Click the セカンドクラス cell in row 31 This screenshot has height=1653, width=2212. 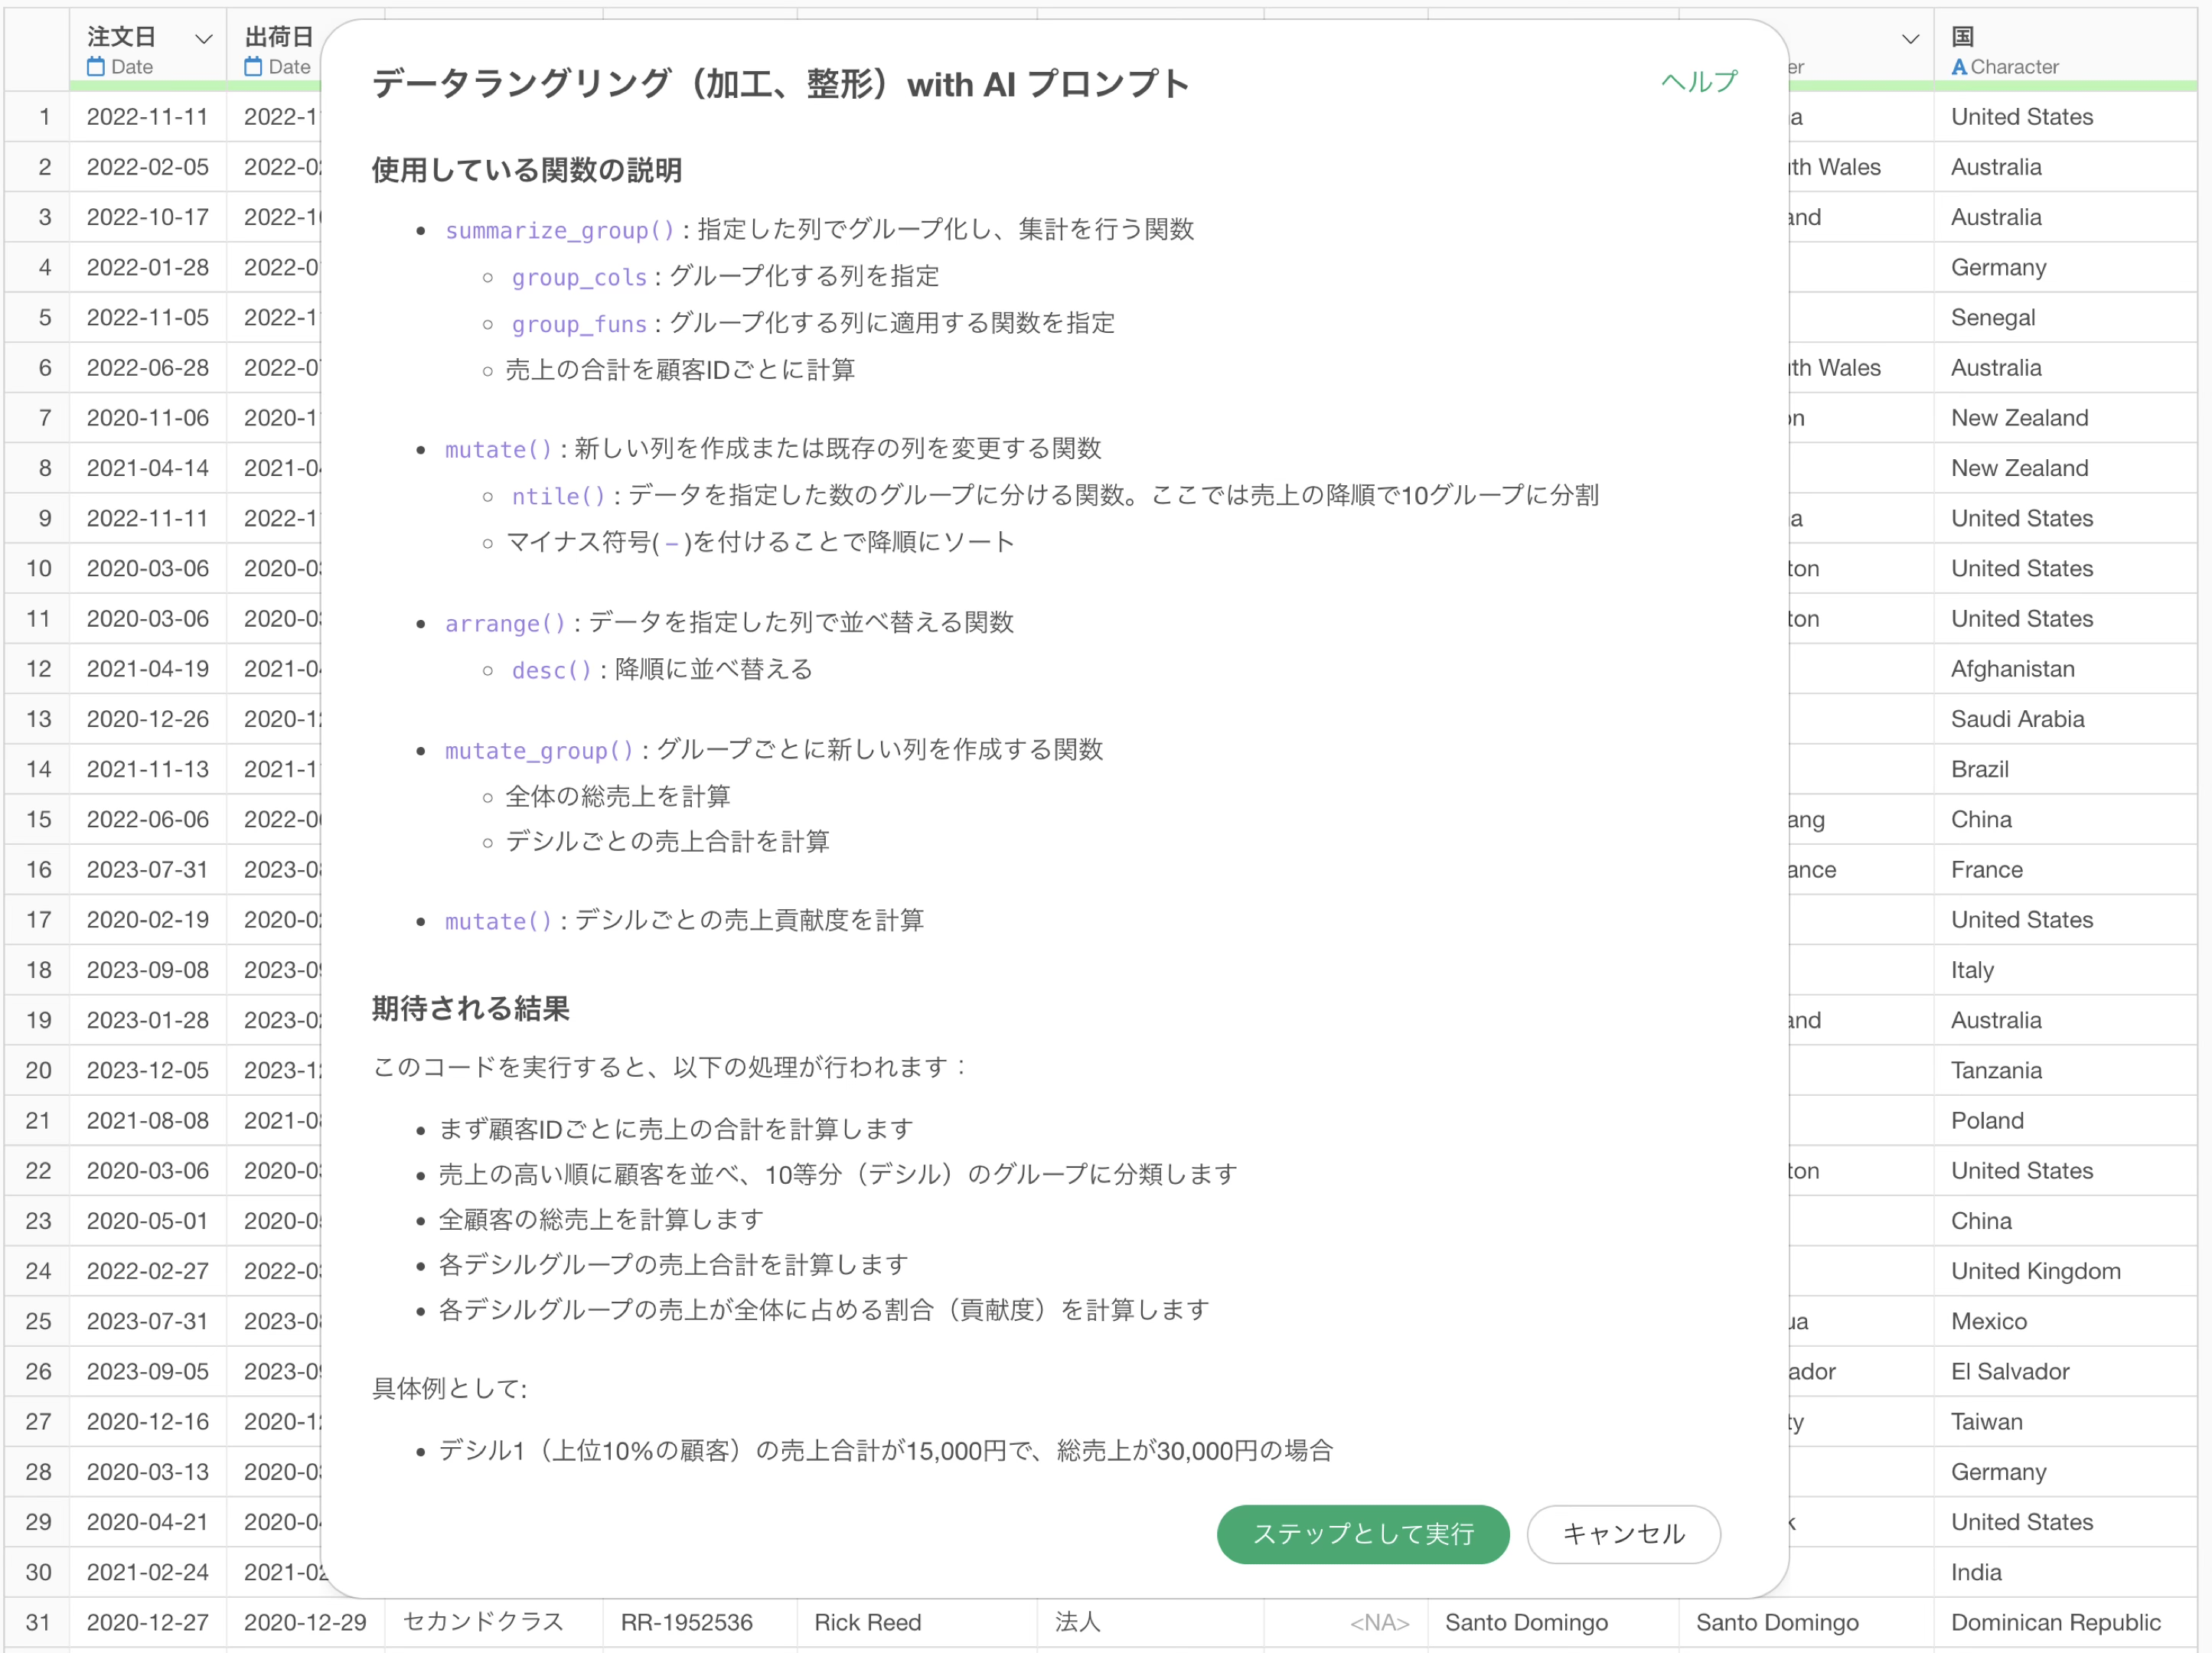[483, 1622]
